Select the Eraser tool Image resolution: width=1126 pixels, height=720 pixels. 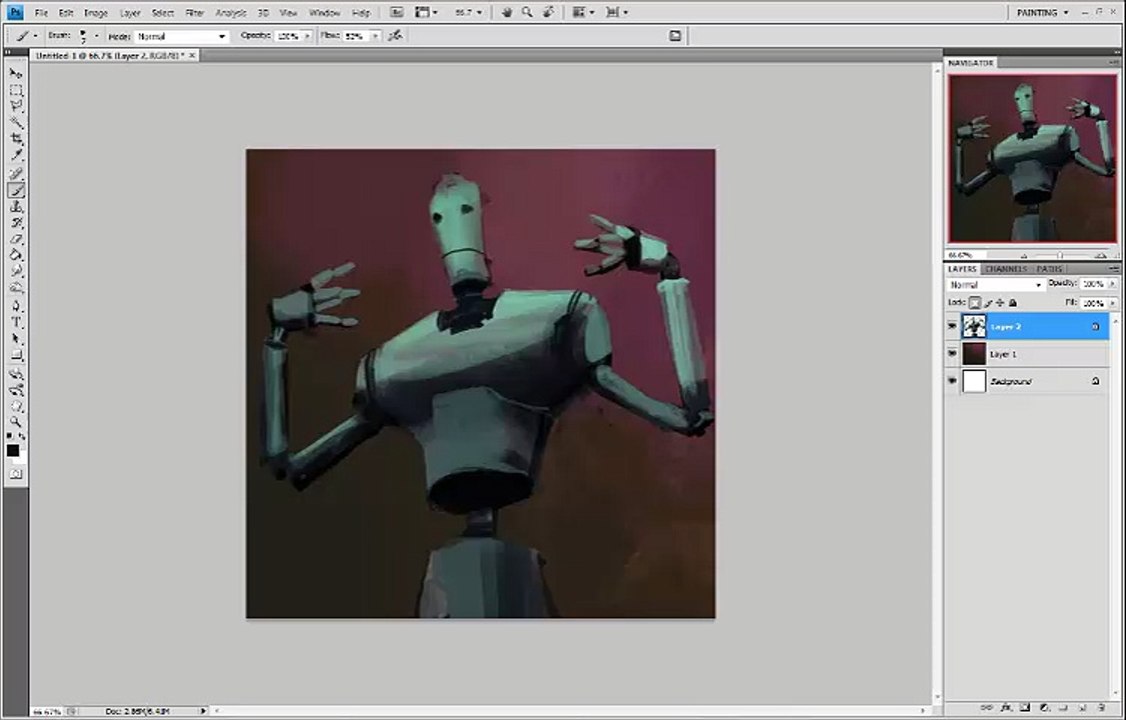[16, 239]
